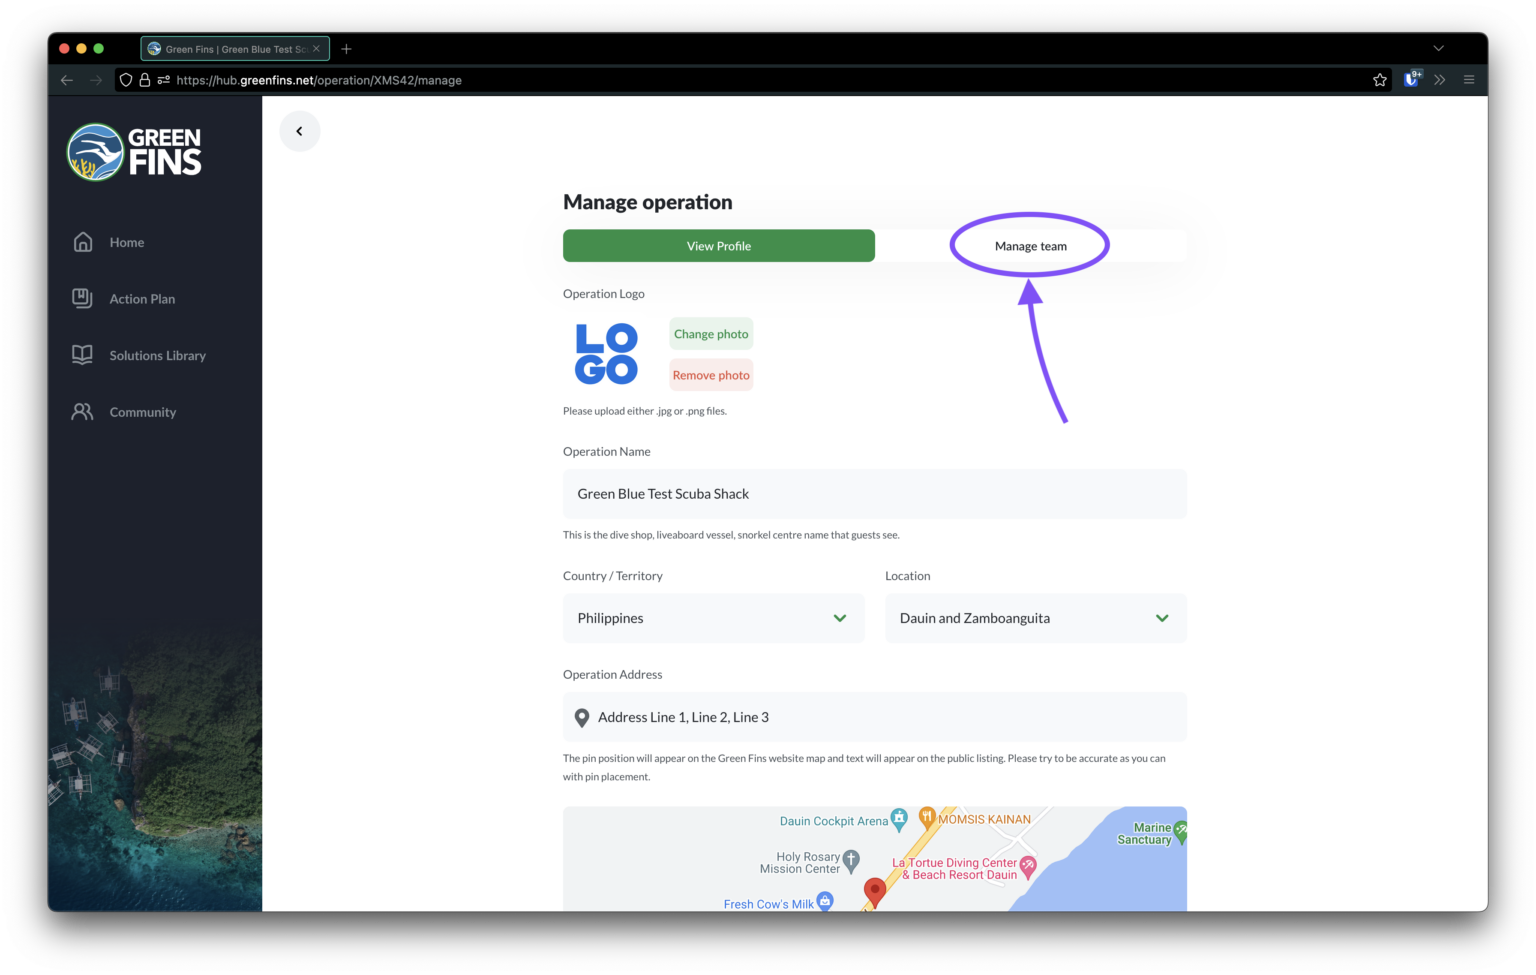Viewport: 1536px width, 975px height.
Task: Click the Operation Name text field
Action: [x=874, y=494]
